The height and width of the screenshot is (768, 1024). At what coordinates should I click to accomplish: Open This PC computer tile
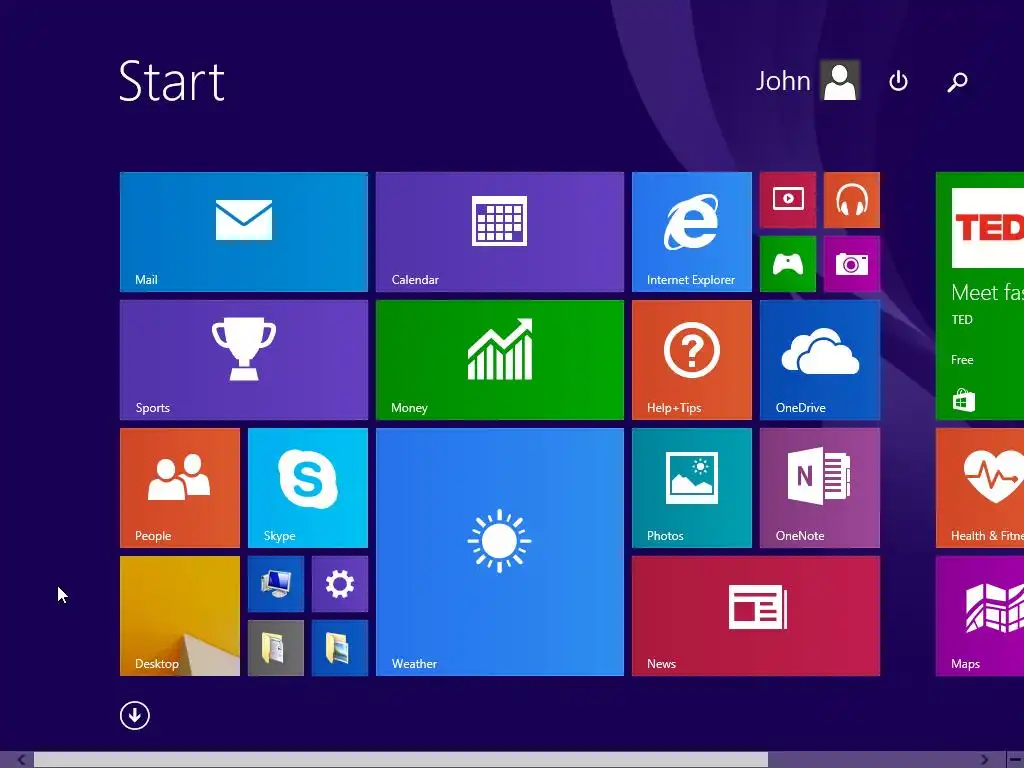point(276,584)
